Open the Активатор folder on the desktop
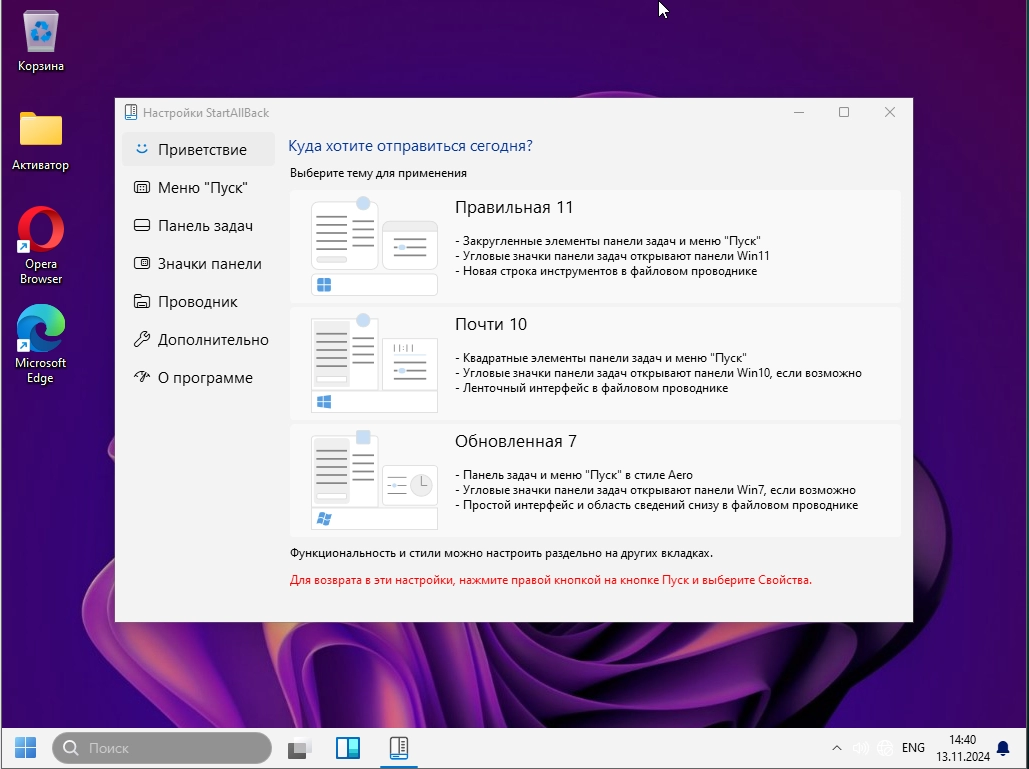Screen dimensions: 1029x769 [x=41, y=137]
